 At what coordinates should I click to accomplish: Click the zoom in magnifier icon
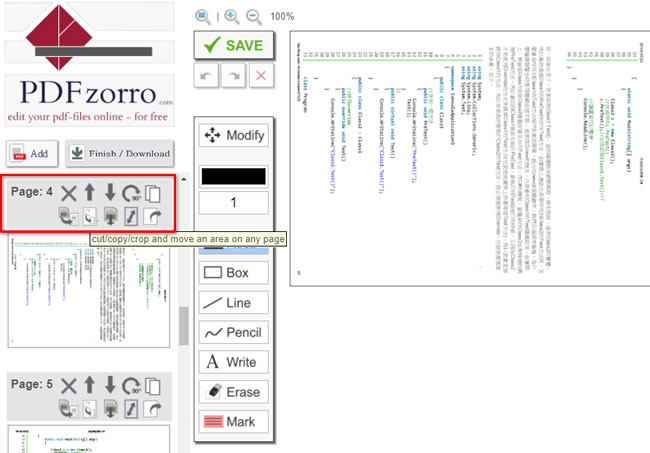coord(232,17)
